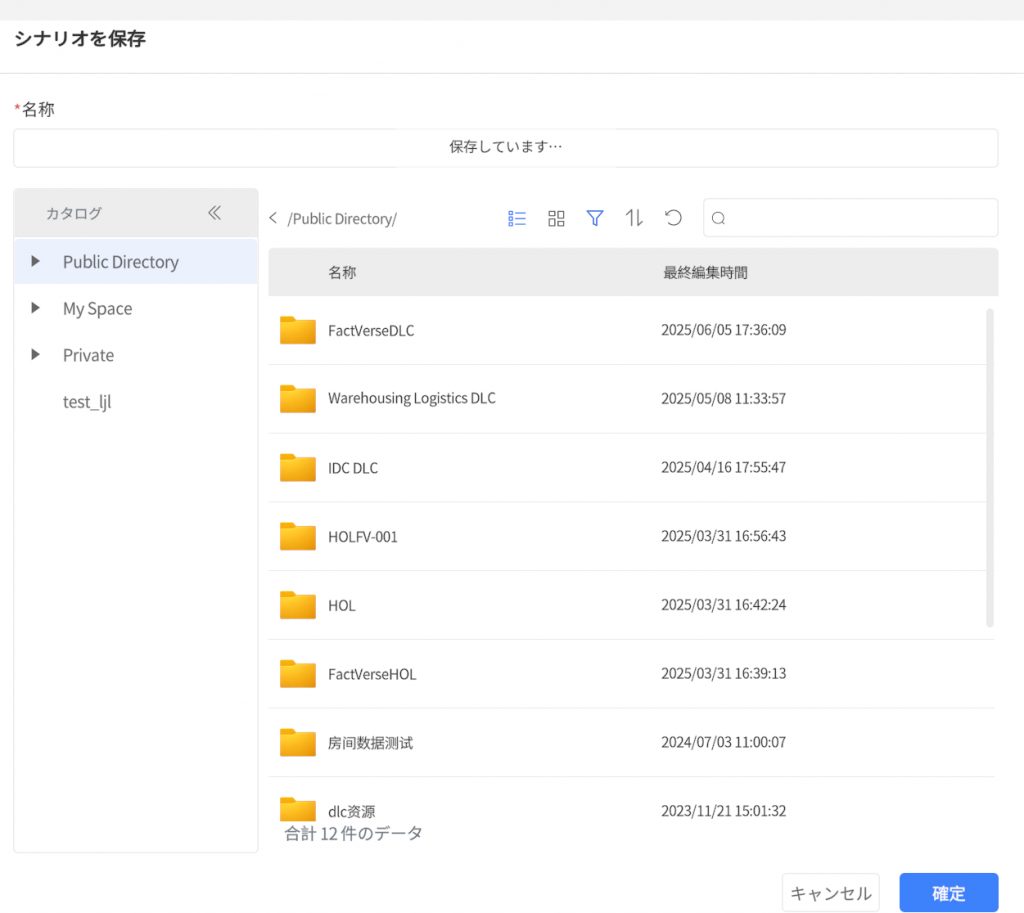1024x913 pixels.
Task: Open the Warehousing Logistics DLC folder
Action: tap(411, 398)
